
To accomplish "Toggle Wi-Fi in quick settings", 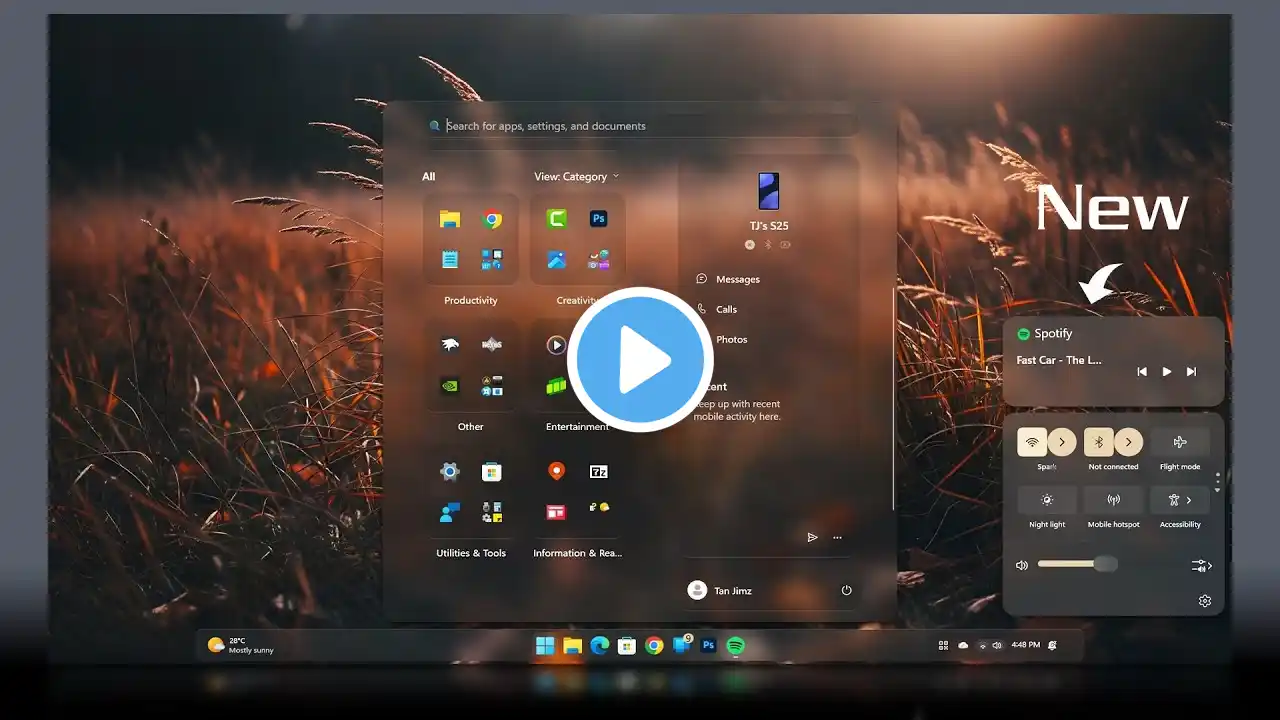I will click(1032, 442).
